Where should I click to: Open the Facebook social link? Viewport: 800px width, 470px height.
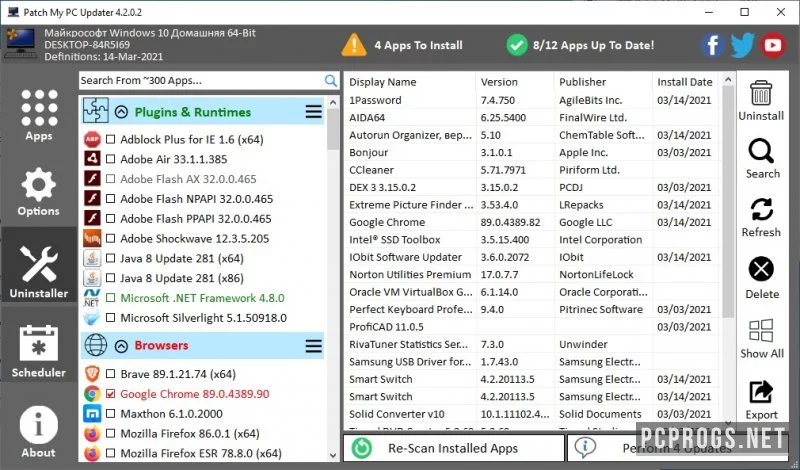point(713,45)
